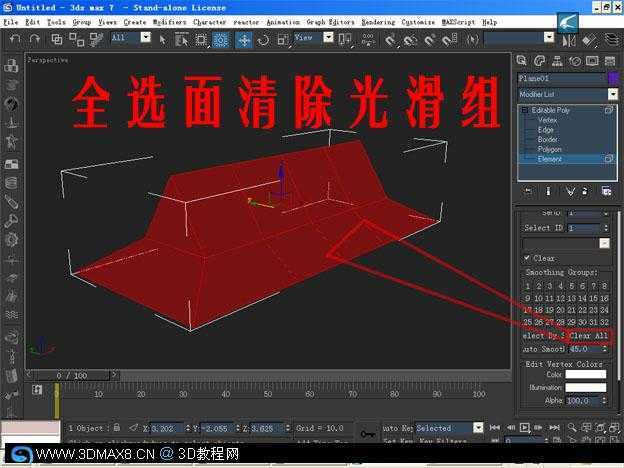
Task: Click the Select ID button
Action: click(x=543, y=228)
